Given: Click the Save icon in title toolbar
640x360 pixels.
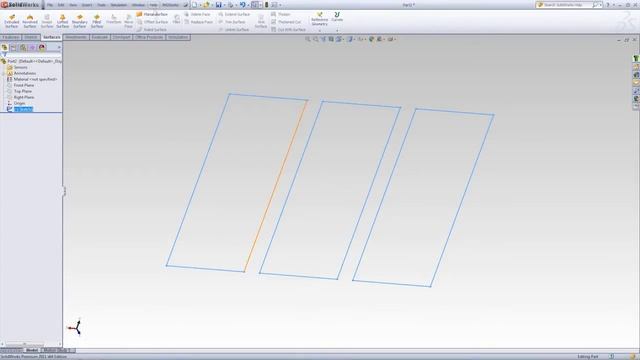Looking at the screenshot, I should (218, 5).
